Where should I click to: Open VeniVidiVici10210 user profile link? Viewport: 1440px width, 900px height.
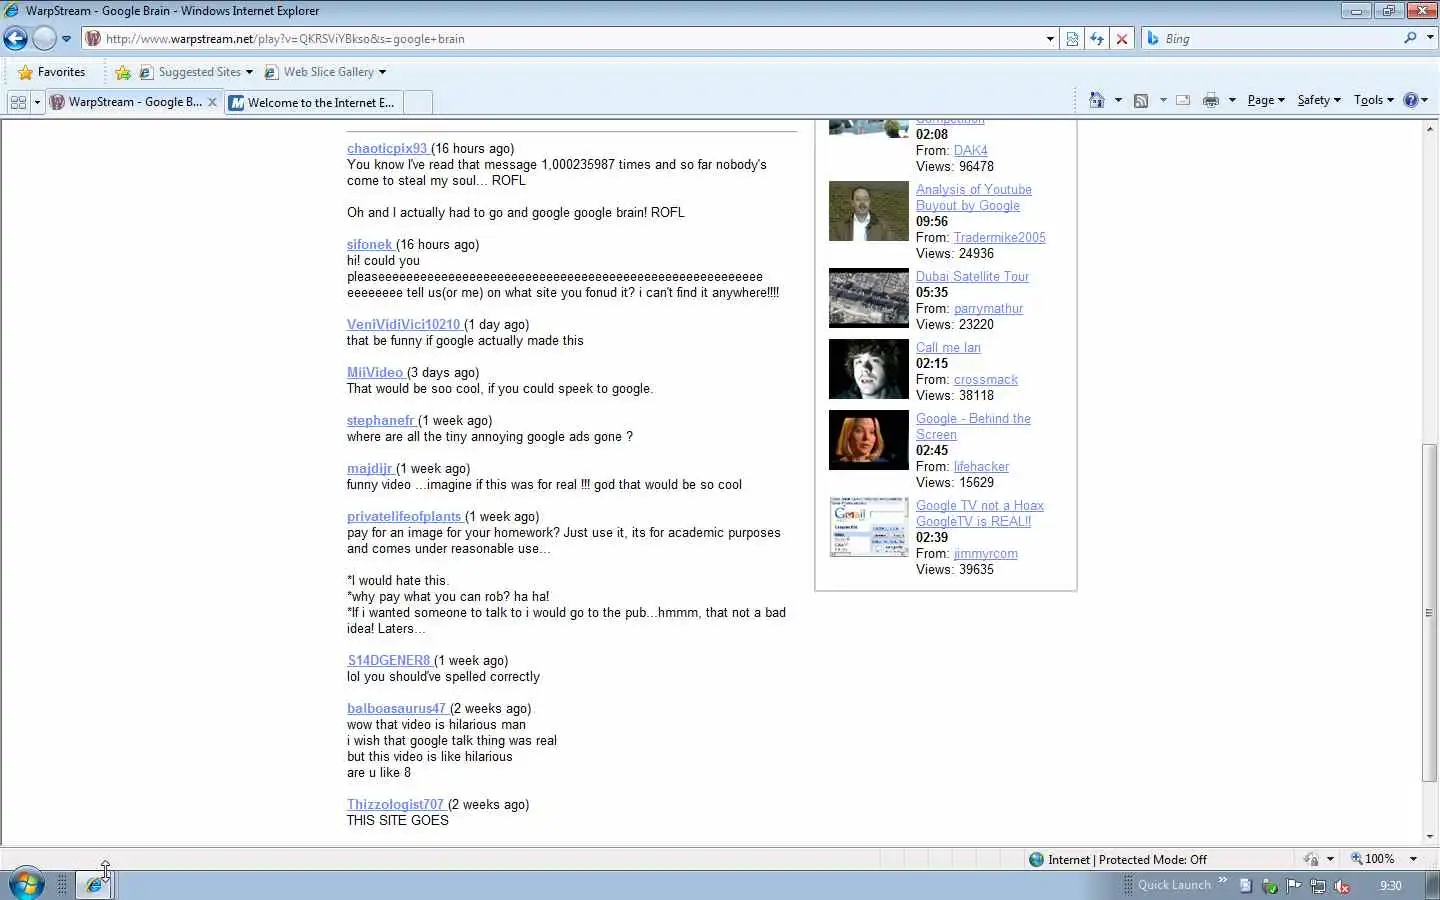click(404, 324)
